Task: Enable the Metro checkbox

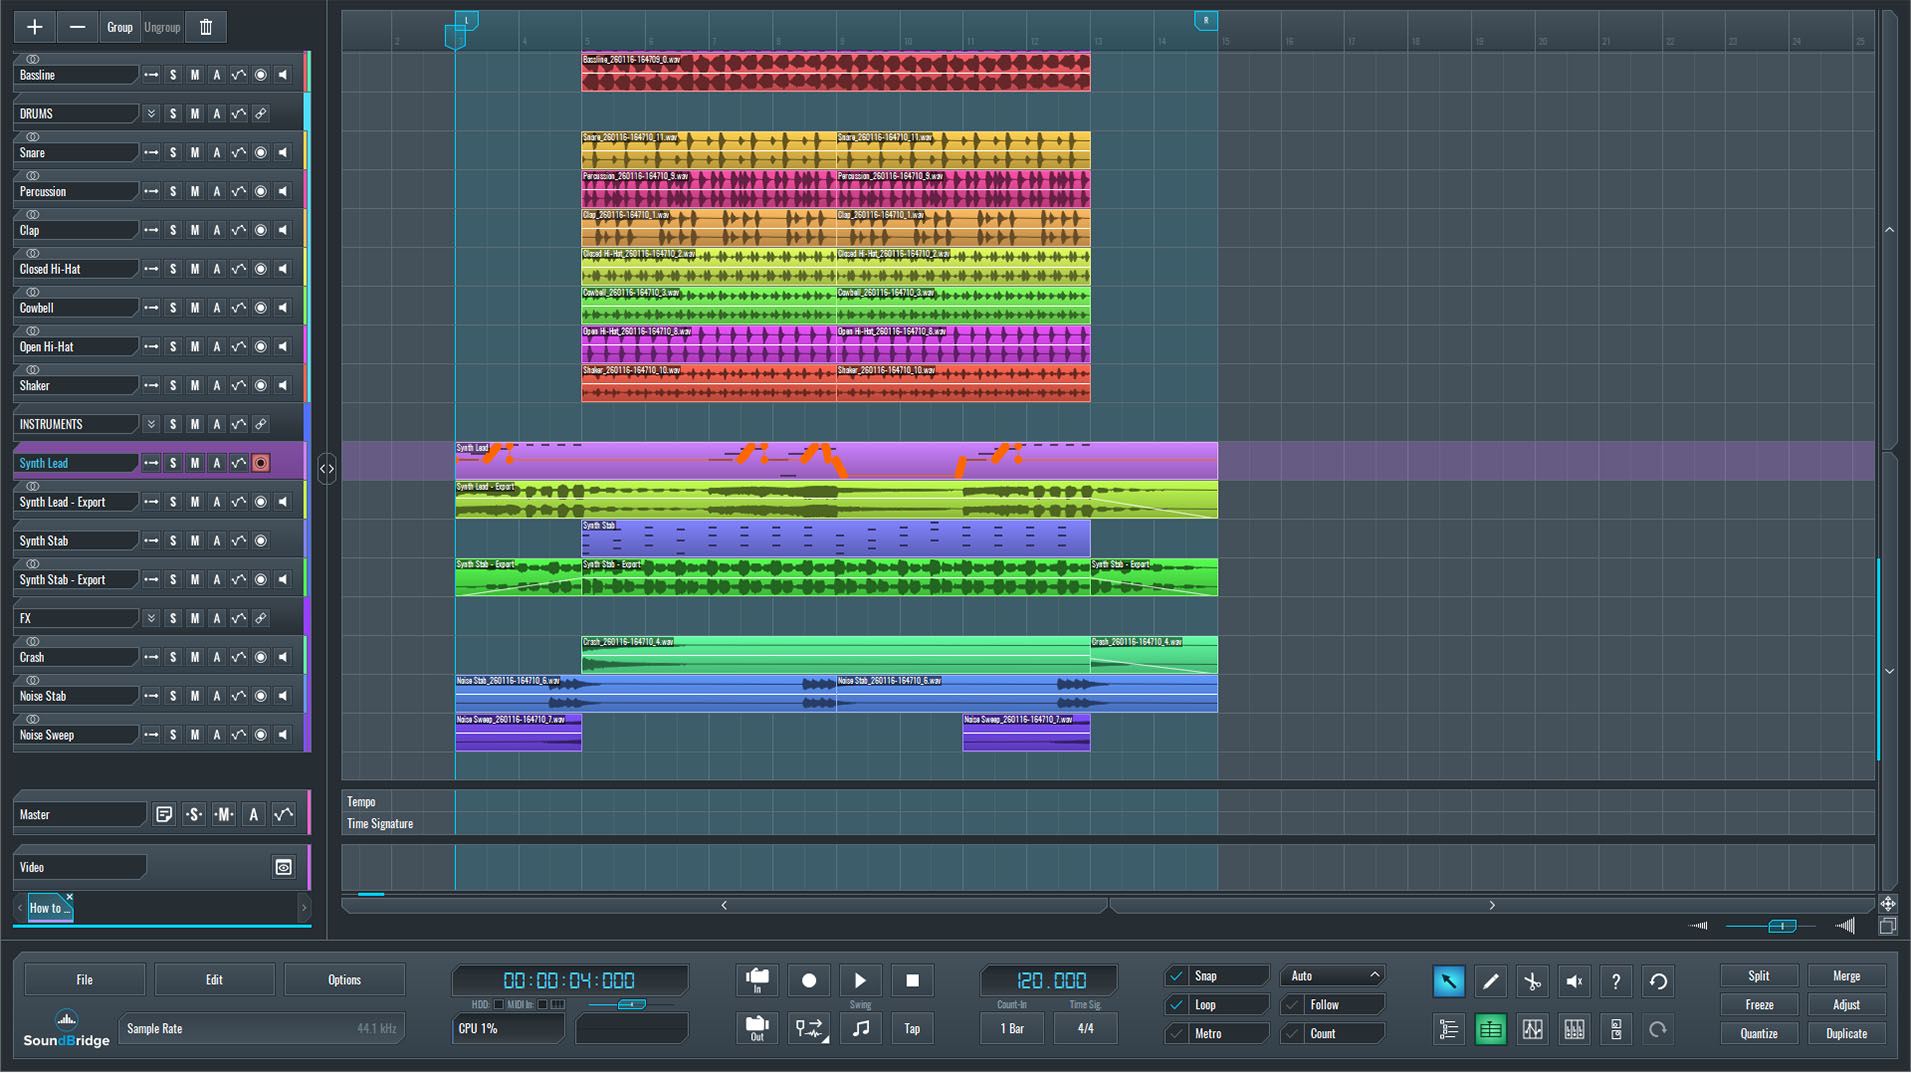Action: tap(1177, 1034)
